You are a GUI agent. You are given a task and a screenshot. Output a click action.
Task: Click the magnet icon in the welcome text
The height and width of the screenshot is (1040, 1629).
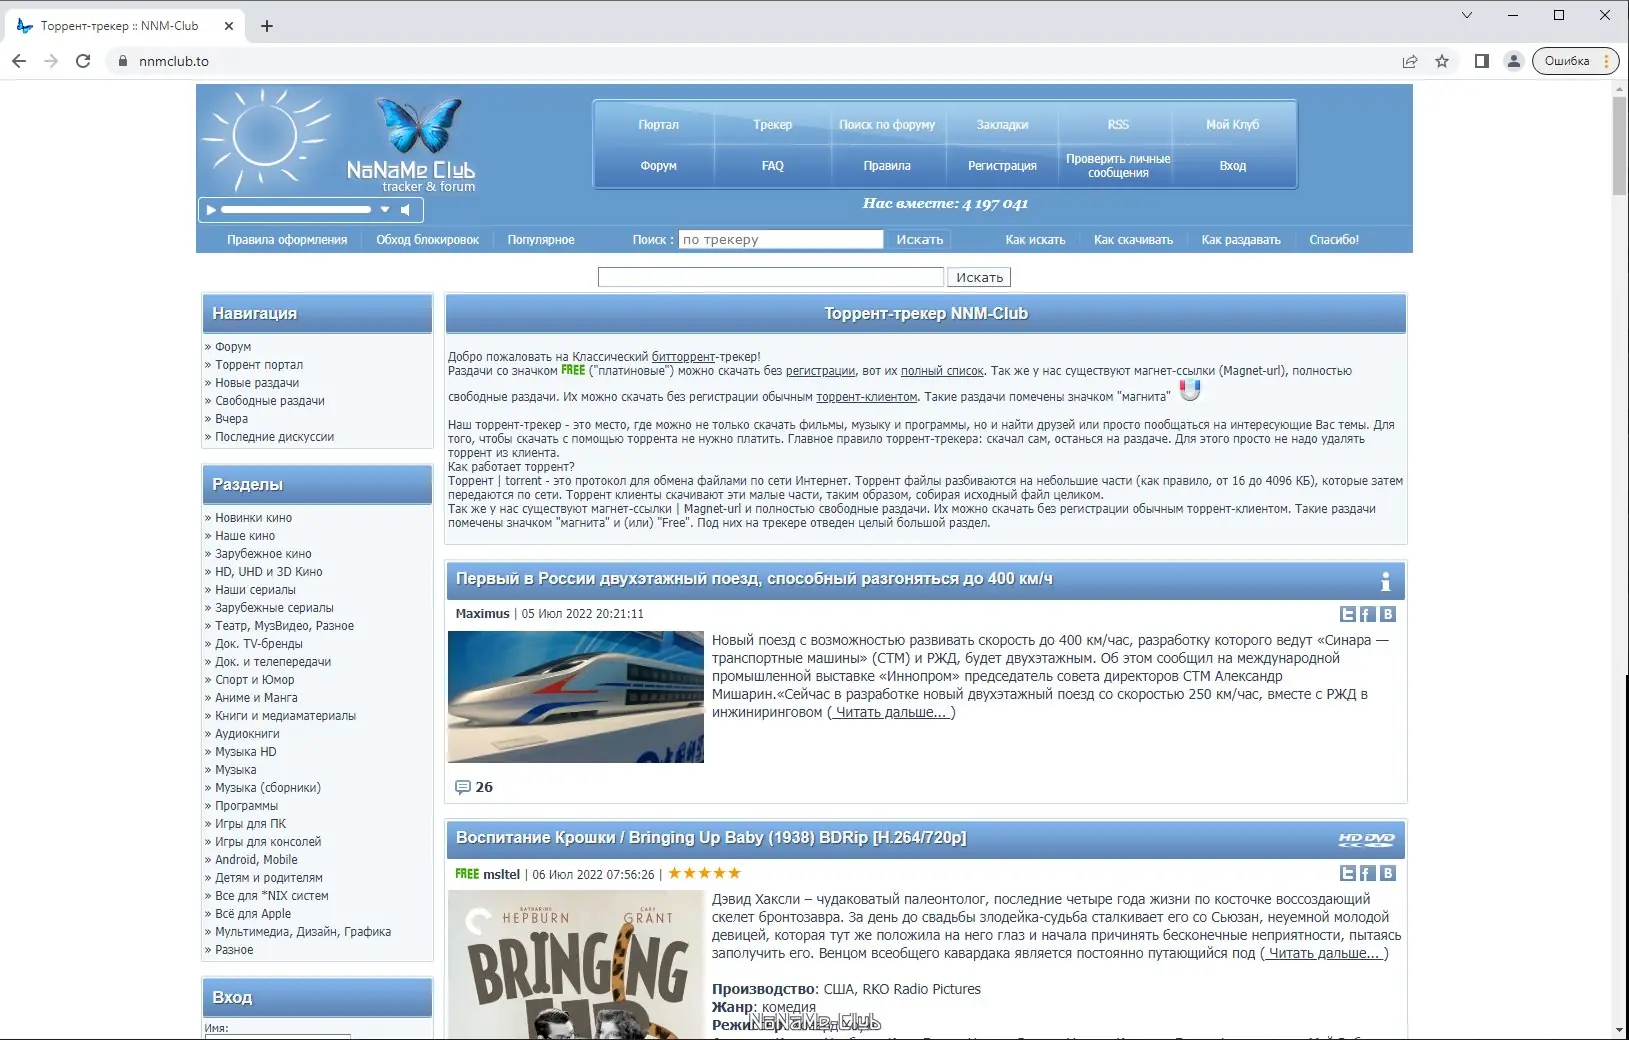1189,390
